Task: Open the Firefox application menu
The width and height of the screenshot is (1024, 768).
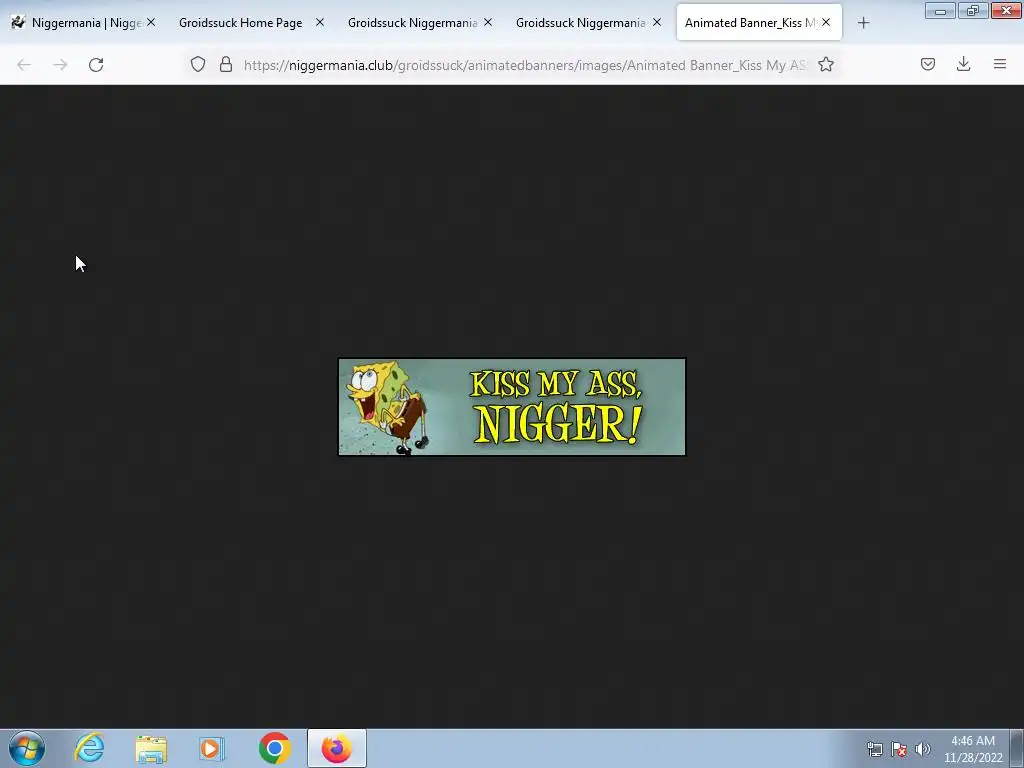Action: 1000,64
